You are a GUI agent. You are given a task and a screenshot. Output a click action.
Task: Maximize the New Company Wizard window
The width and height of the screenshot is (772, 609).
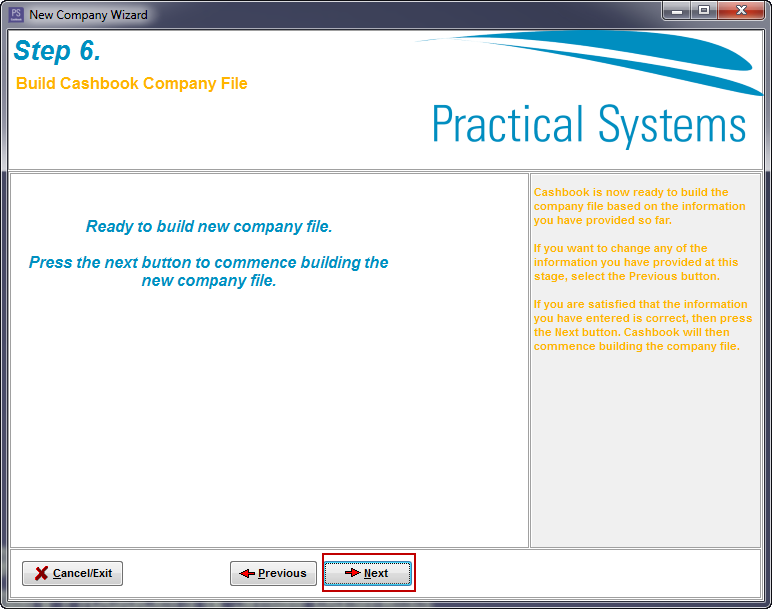pyautogui.click(x=704, y=11)
